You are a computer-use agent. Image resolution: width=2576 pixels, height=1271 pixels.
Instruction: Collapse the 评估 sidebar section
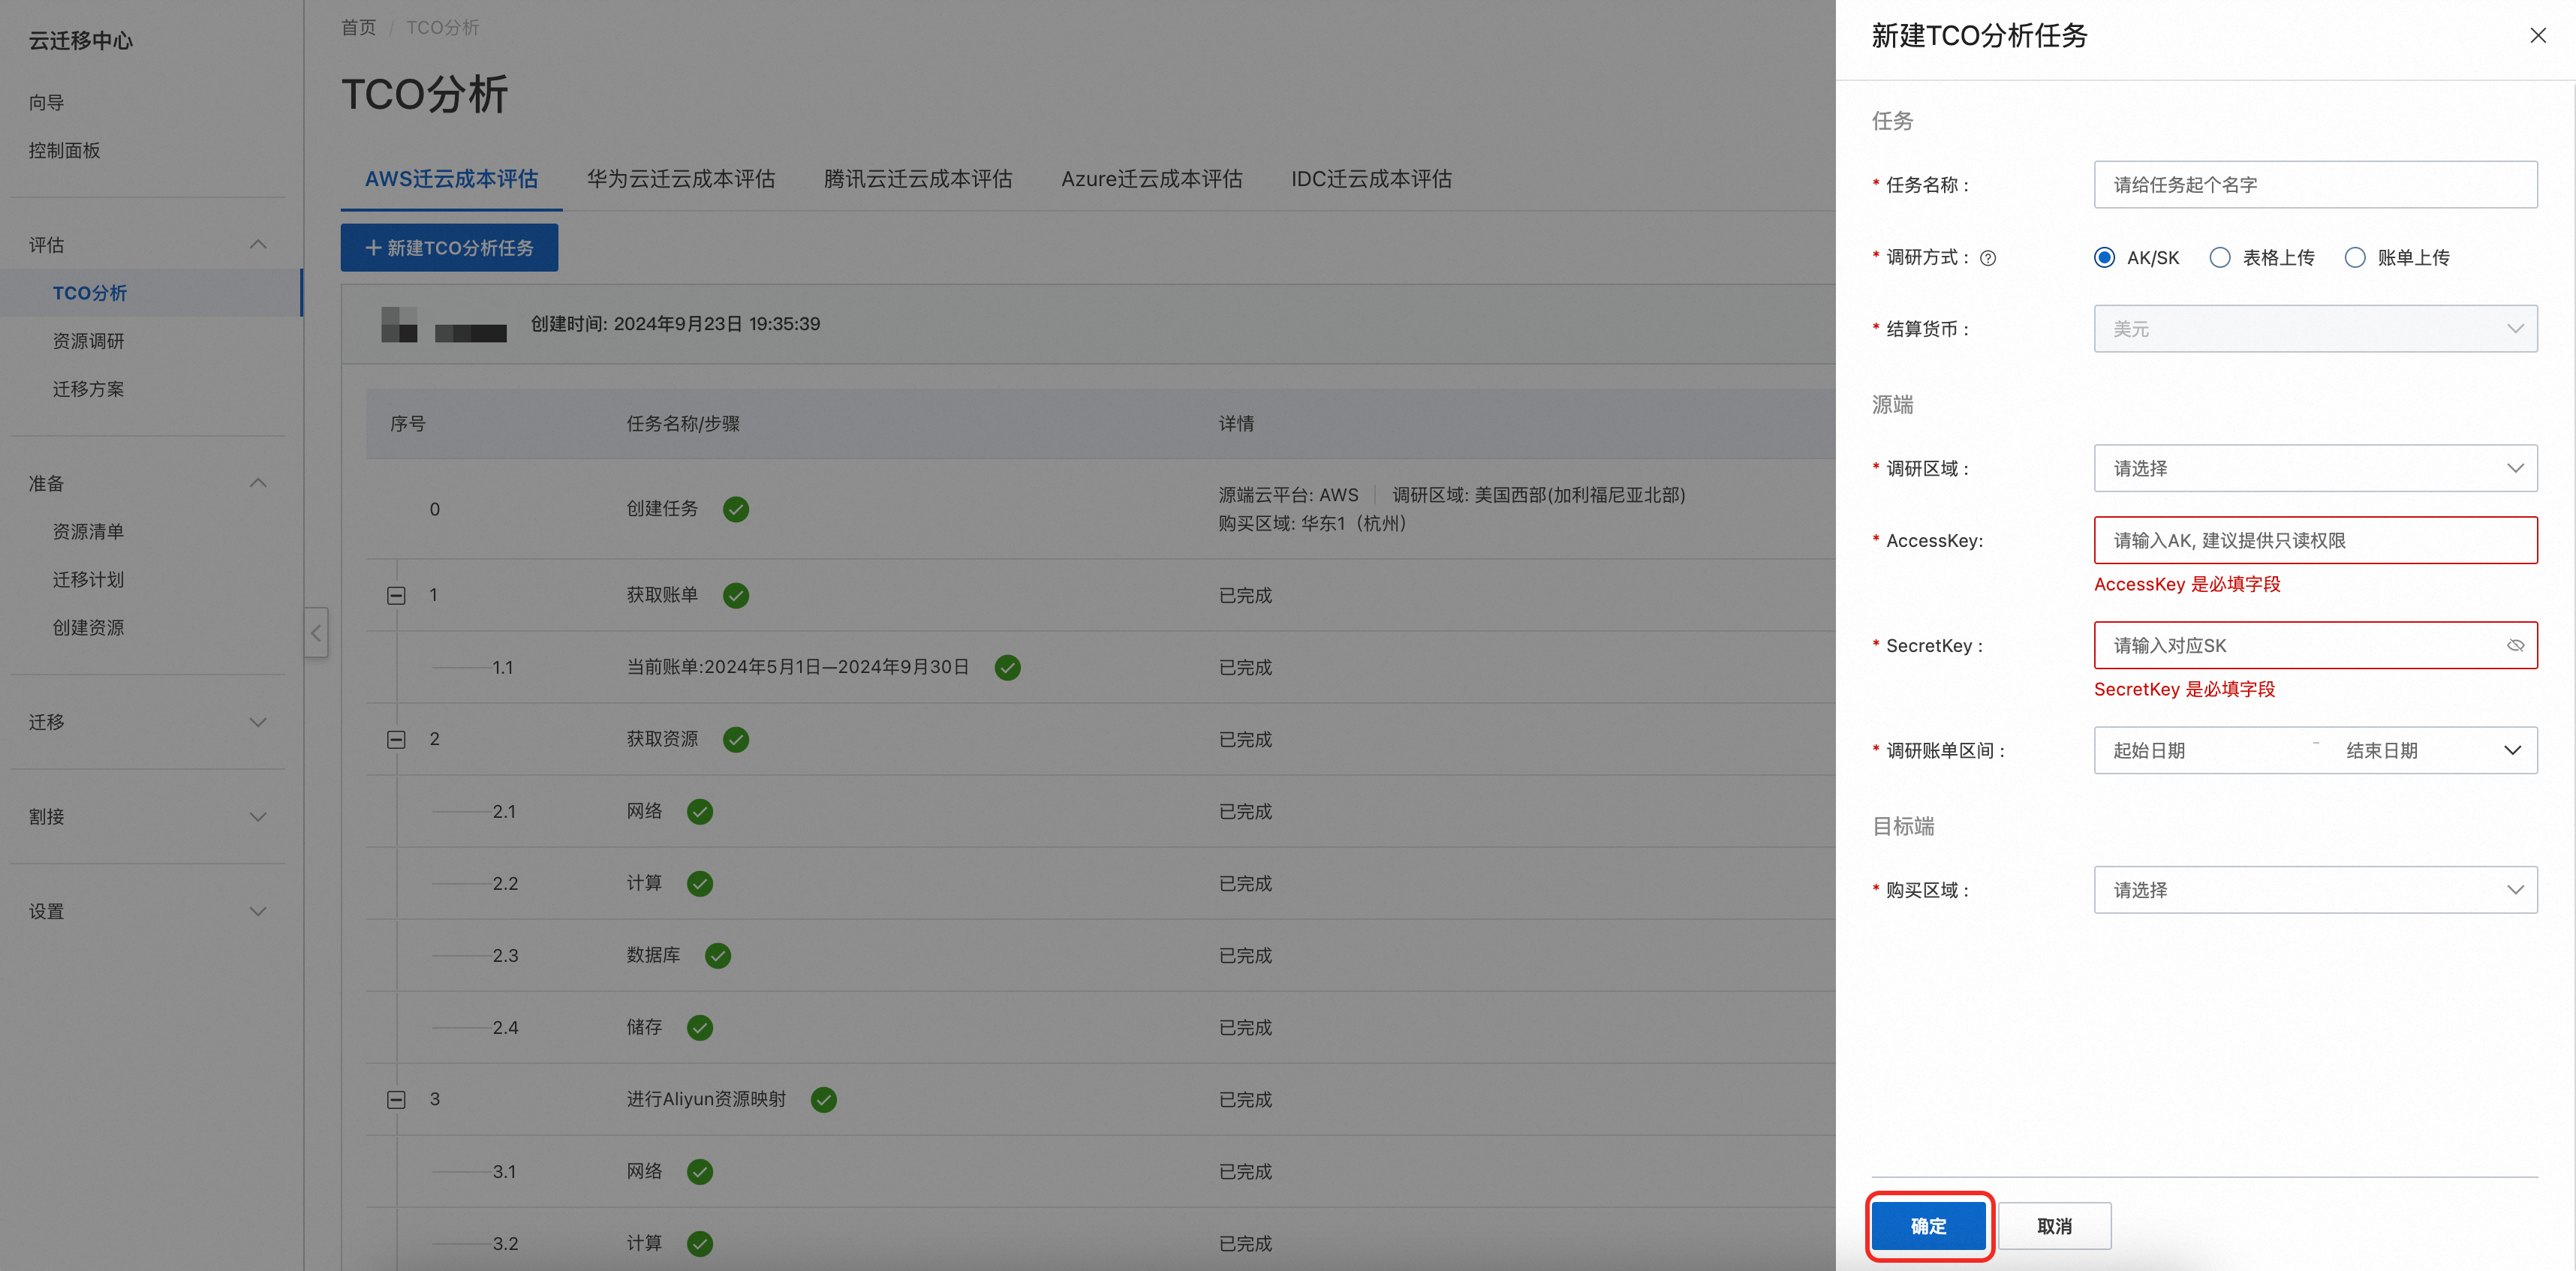tap(257, 245)
